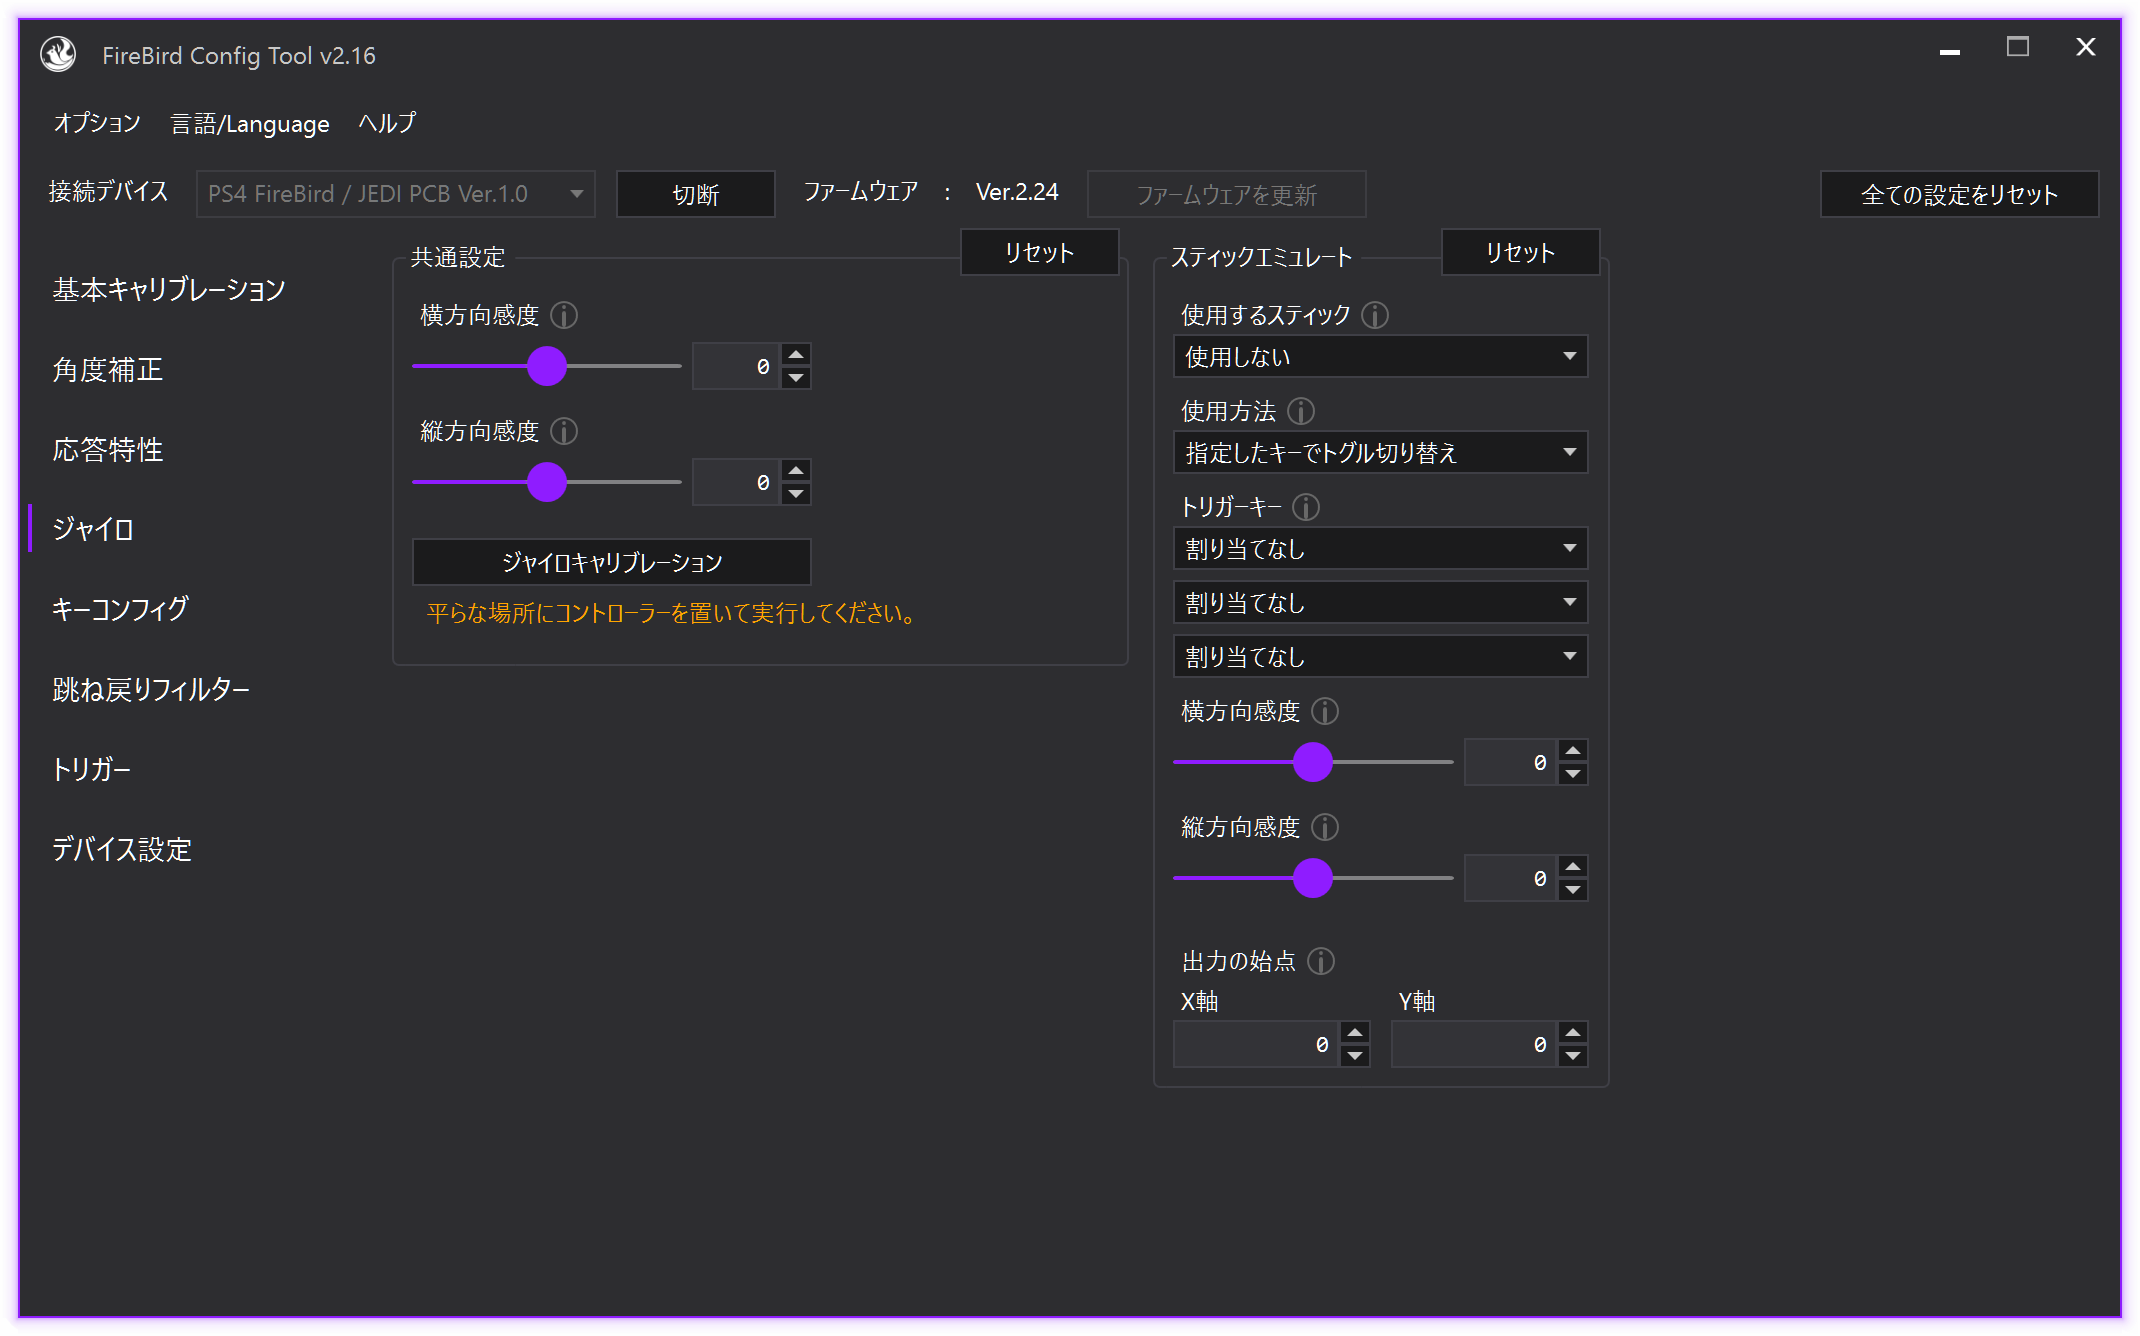Open the 言語/Language menu
Screen dimensions: 2140x1336
coord(250,124)
